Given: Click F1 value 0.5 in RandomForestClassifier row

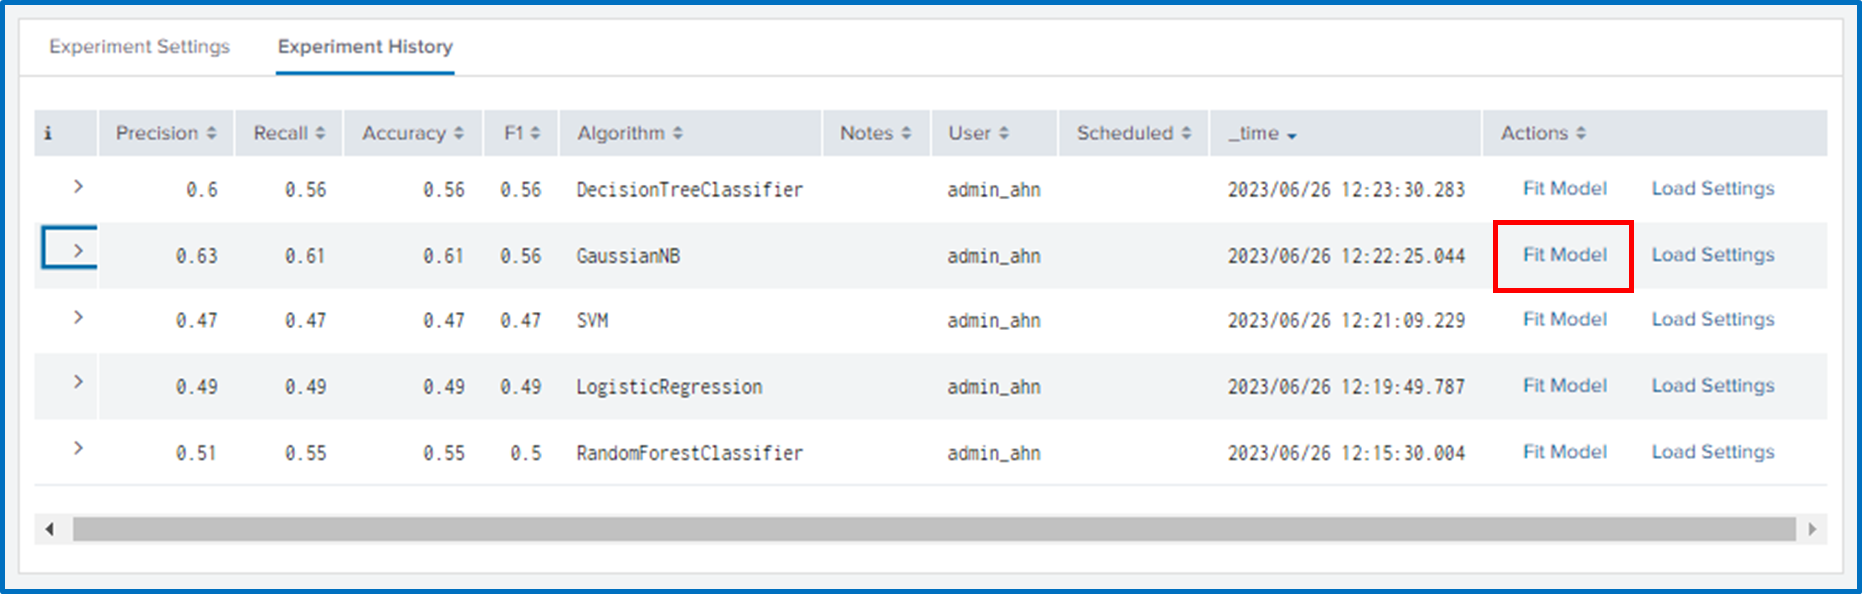Looking at the screenshot, I should [x=526, y=453].
